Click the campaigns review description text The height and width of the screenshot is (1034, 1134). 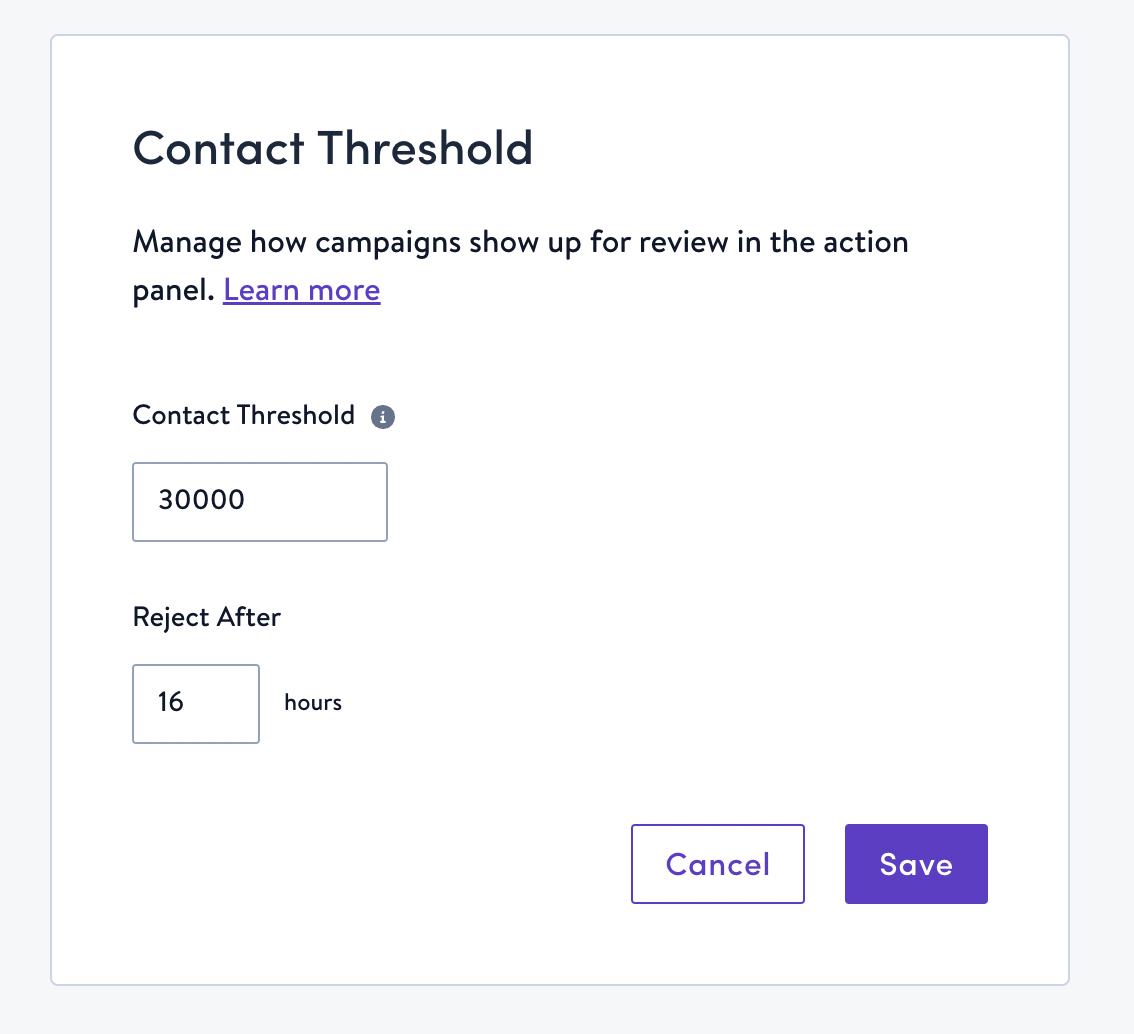point(520,242)
